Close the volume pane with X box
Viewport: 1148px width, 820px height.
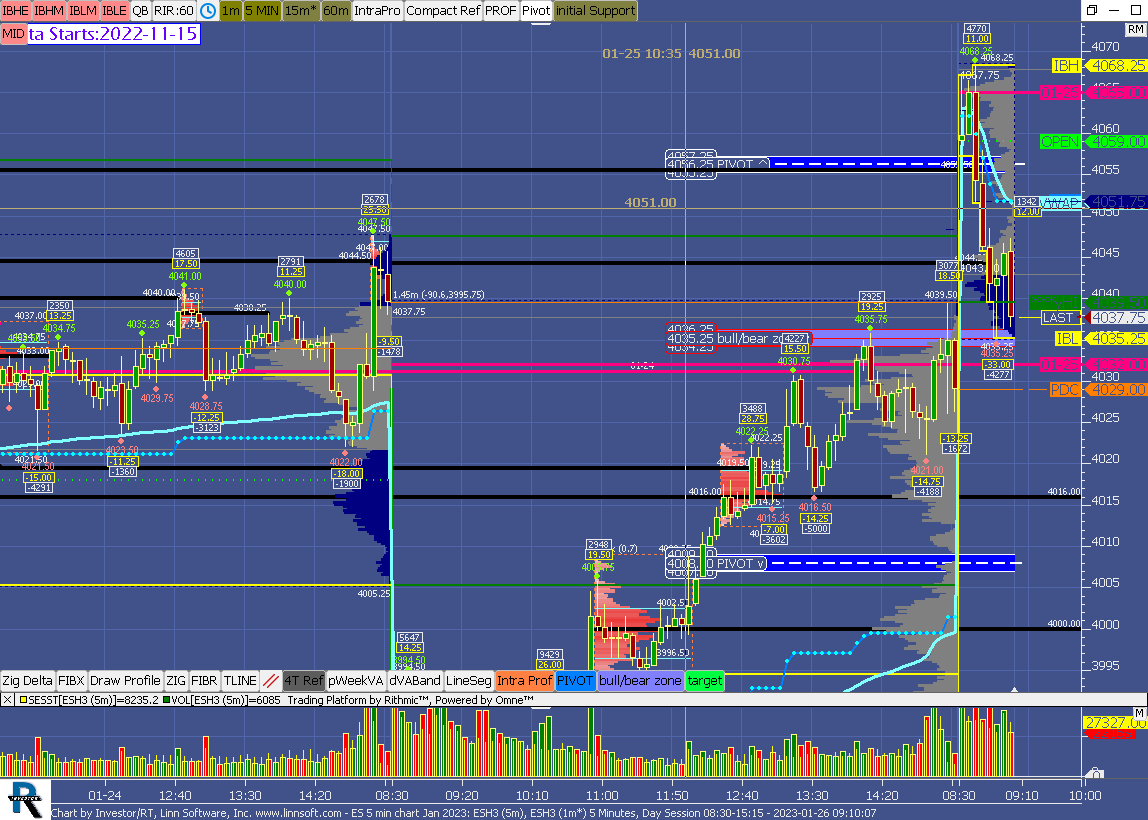point(7,700)
